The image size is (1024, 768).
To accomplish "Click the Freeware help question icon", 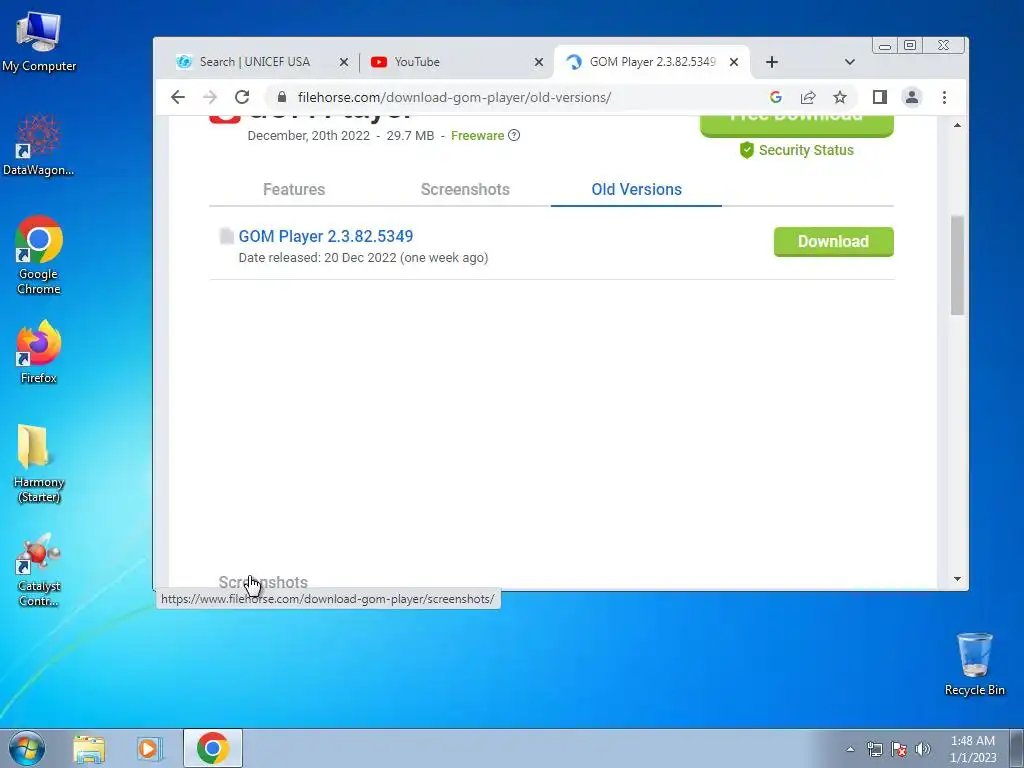I will click(514, 135).
